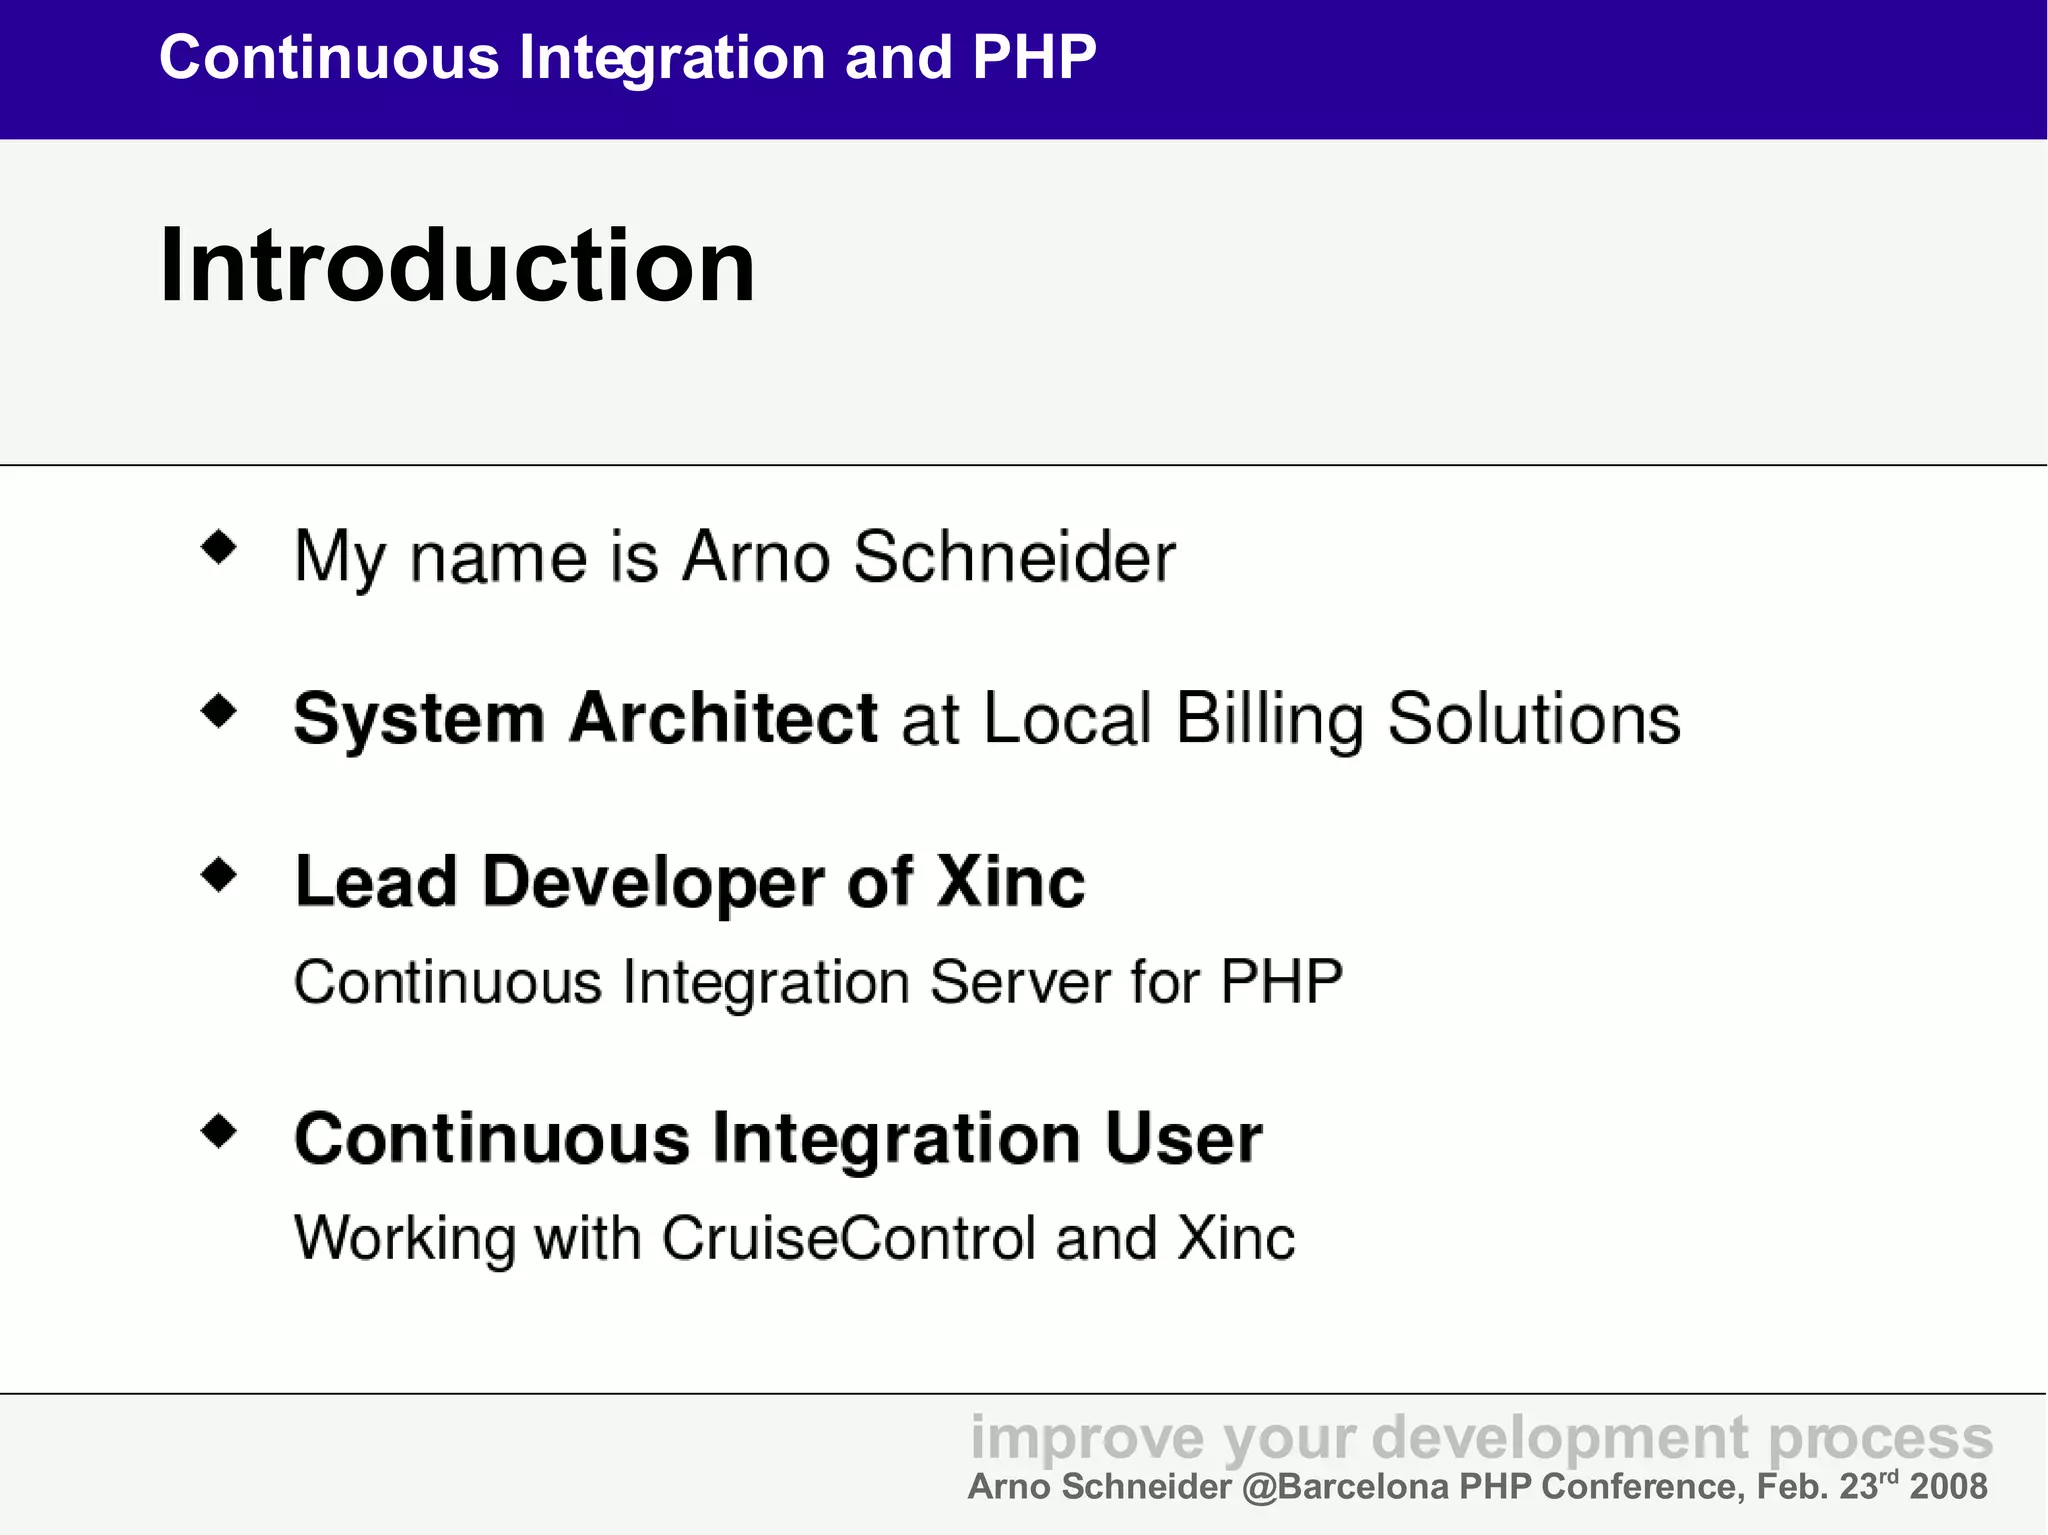Click the 'Continuous Integration and PHP' header title
Screen dimensions: 2048x1535
coord(627,57)
